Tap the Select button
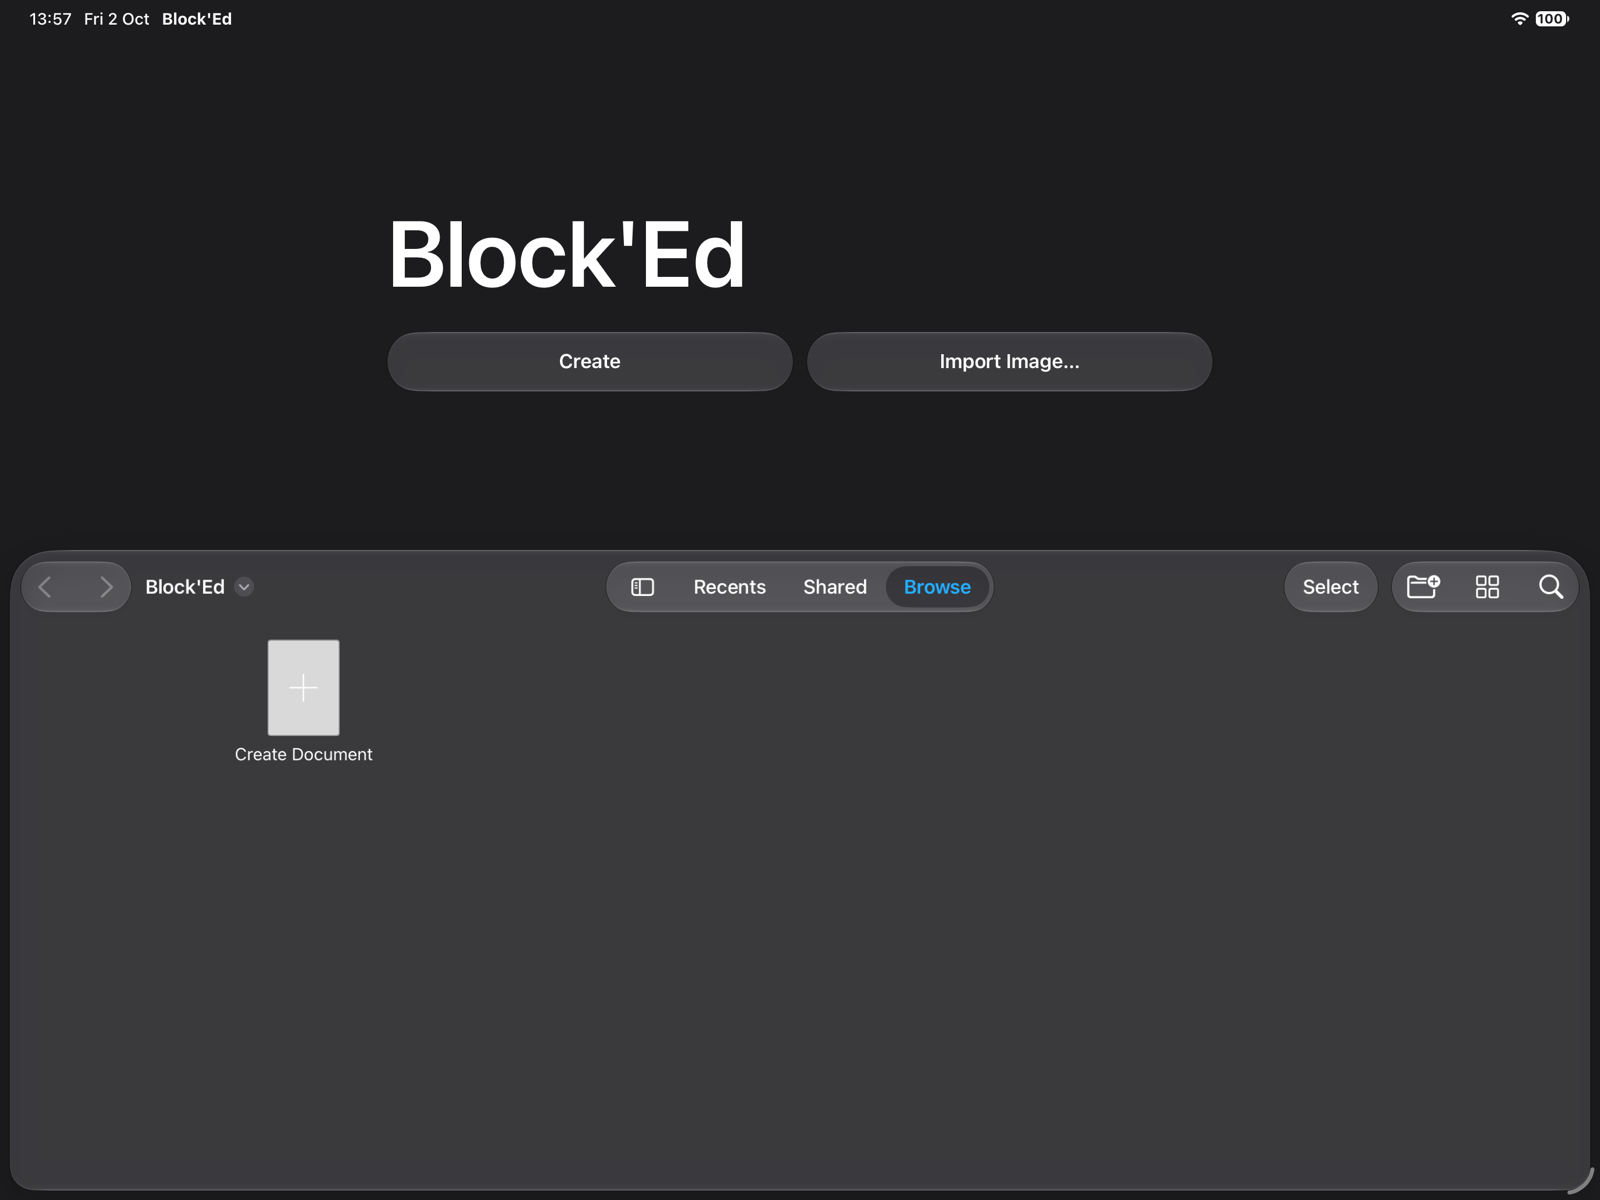The height and width of the screenshot is (1200, 1600). coord(1330,587)
